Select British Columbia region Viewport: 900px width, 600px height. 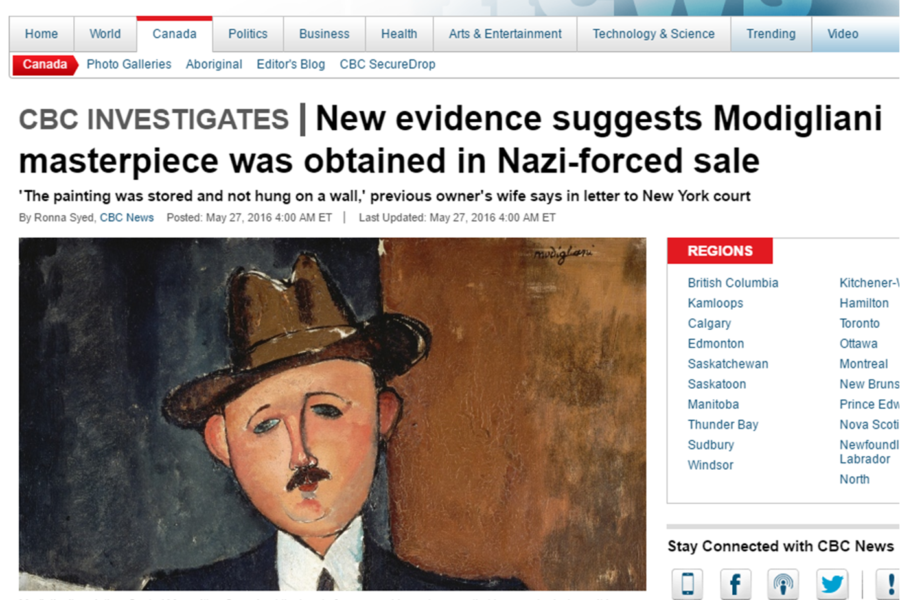tap(733, 283)
